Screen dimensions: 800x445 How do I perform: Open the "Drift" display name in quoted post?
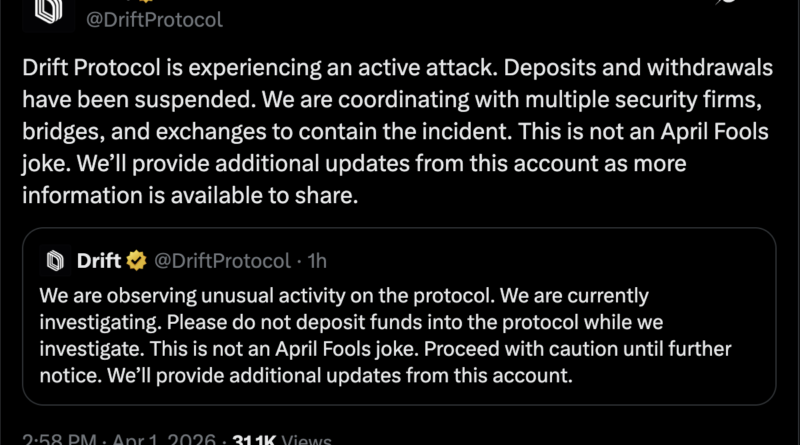[x=98, y=262]
